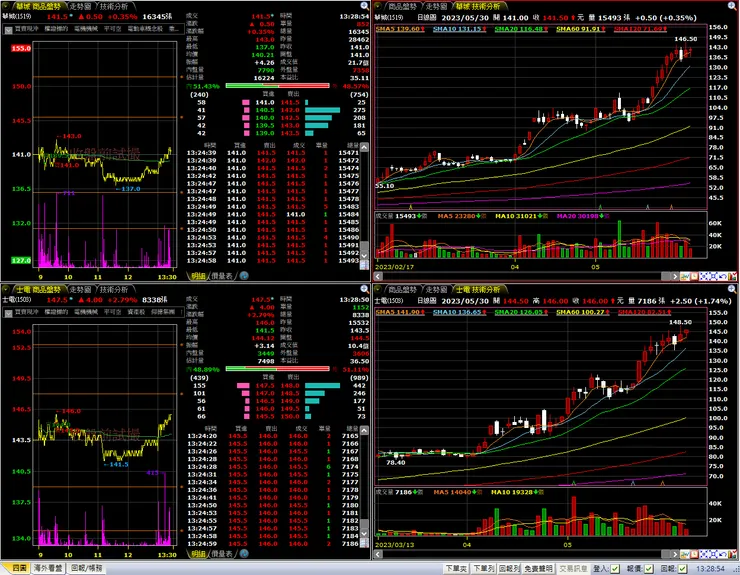This screenshot has width=740, height=575.
Task: Click the 下單列 button
Action: (483, 569)
